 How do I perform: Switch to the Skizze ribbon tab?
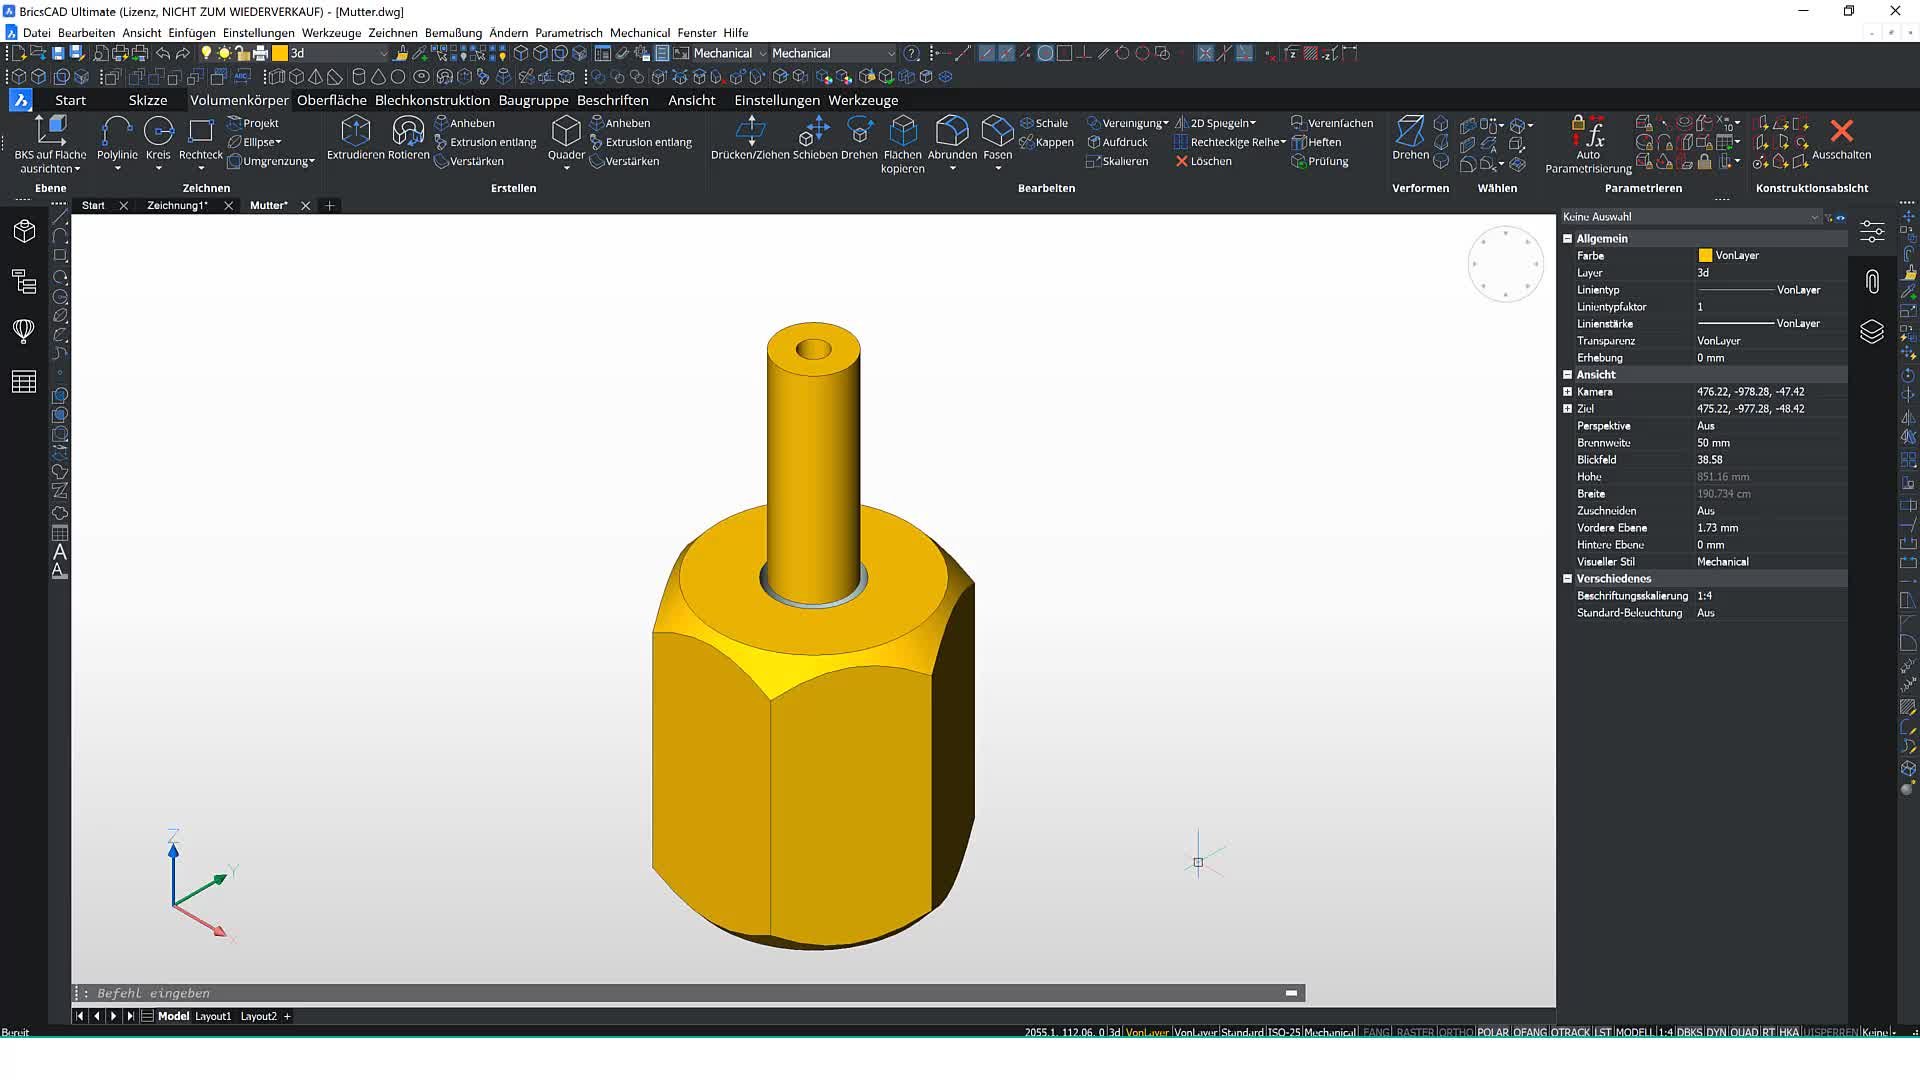[147, 100]
